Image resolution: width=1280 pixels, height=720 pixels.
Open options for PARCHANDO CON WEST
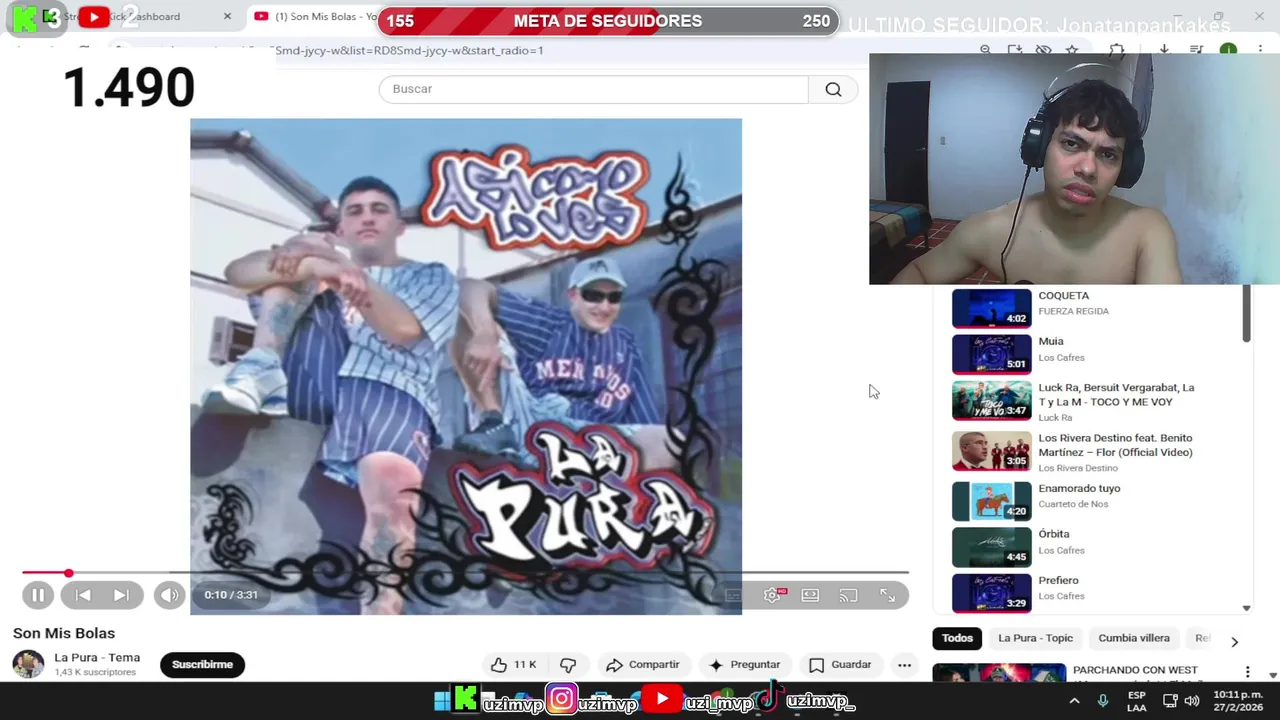click(x=1247, y=672)
